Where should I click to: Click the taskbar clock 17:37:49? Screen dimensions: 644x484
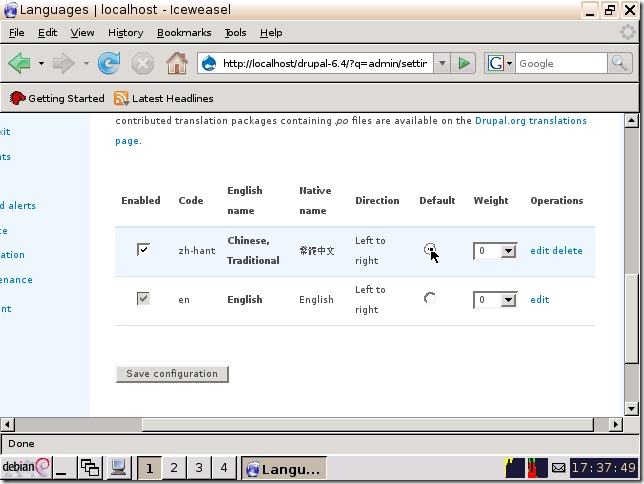(x=604, y=468)
